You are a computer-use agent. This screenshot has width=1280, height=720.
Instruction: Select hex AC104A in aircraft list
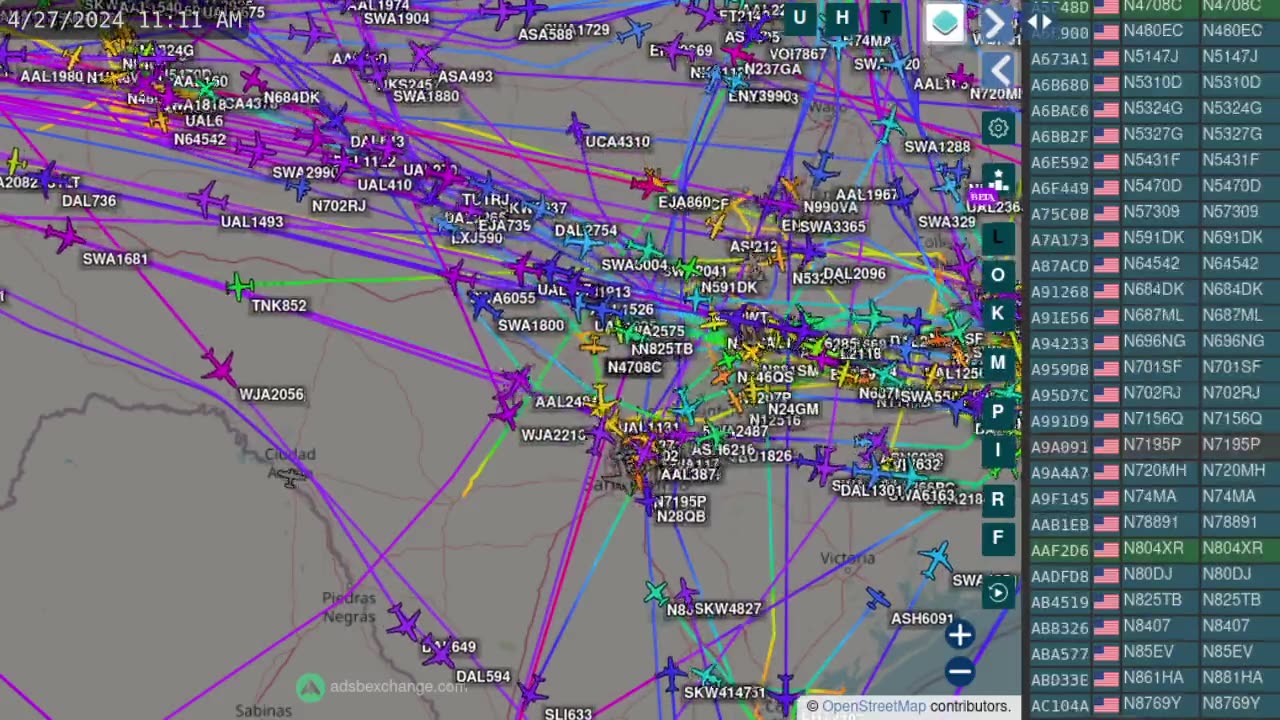[1059, 705]
